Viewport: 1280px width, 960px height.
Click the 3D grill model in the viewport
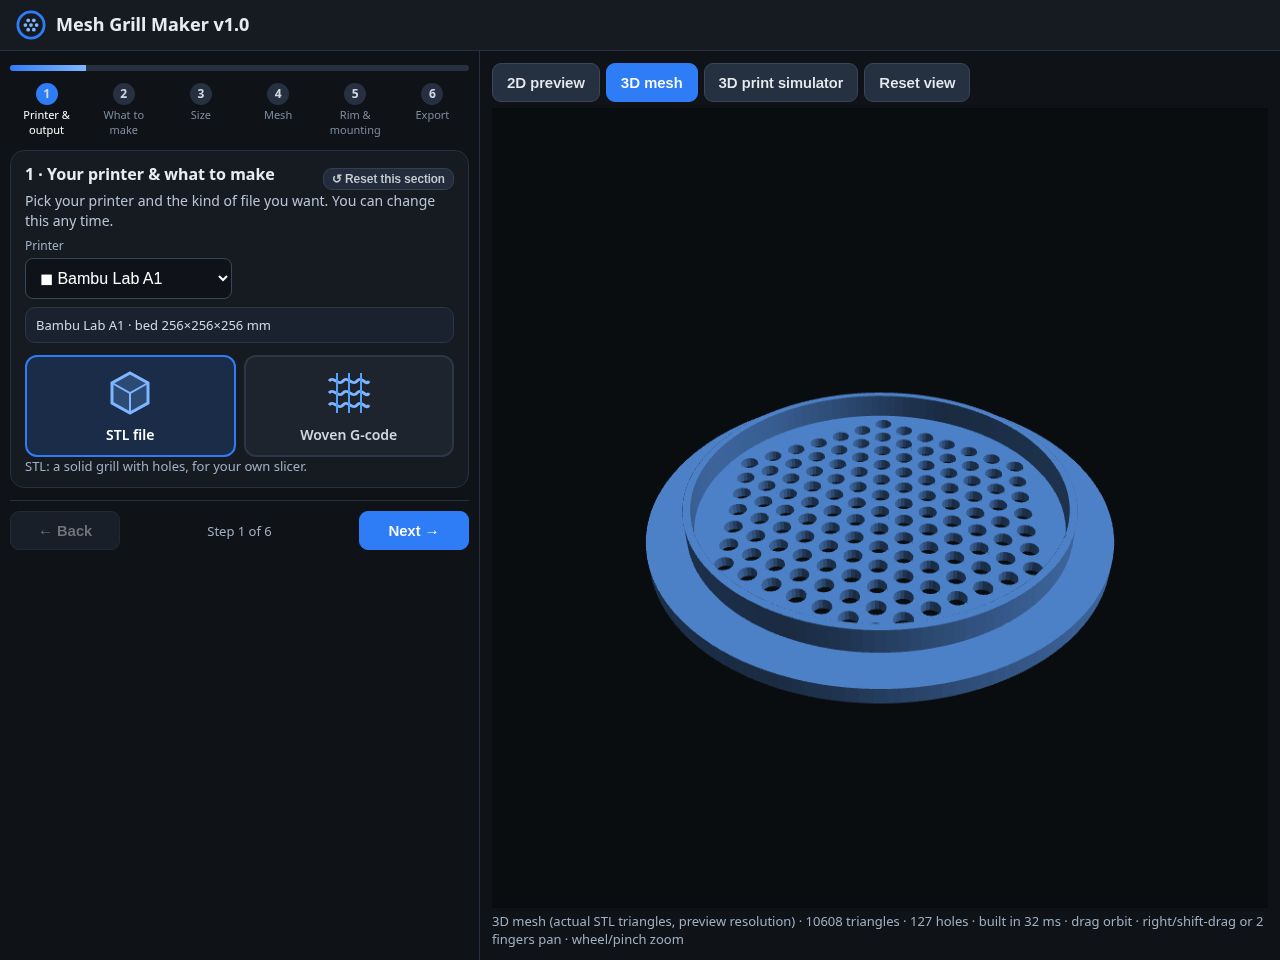click(880, 548)
